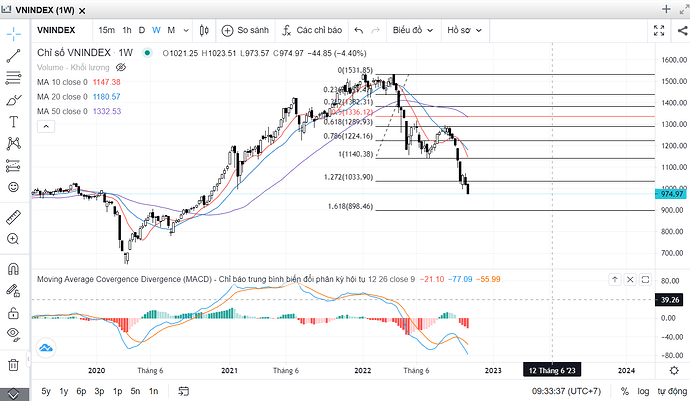The width and height of the screenshot is (690, 401).
Task: Toggle lock all drawing tools
Action: [x=13, y=309]
